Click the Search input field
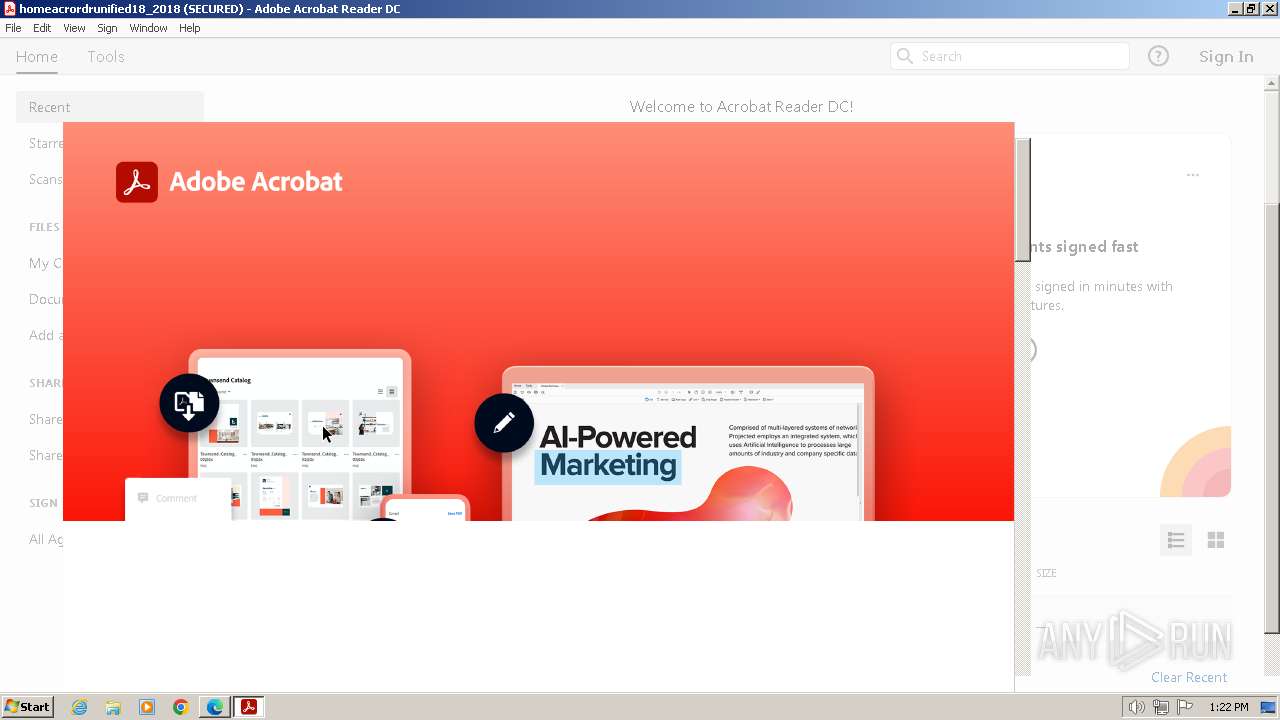 pyautogui.click(x=1010, y=56)
